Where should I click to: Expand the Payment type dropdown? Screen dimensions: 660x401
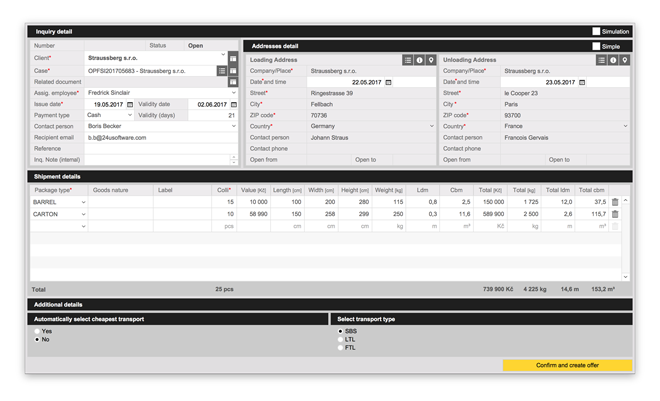pyautogui.click(x=130, y=115)
